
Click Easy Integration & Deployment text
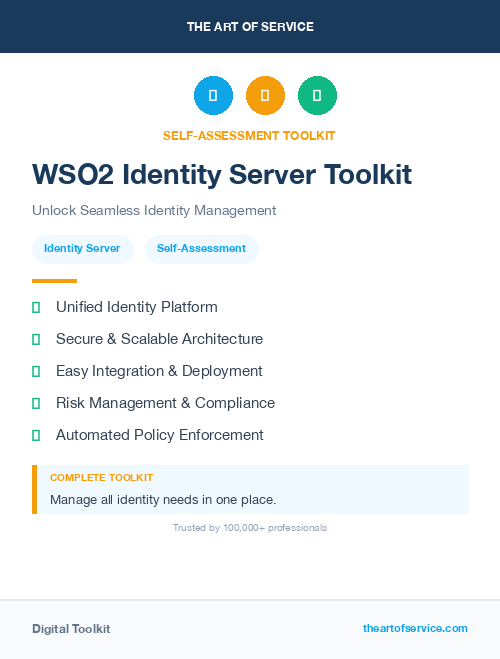click(159, 371)
